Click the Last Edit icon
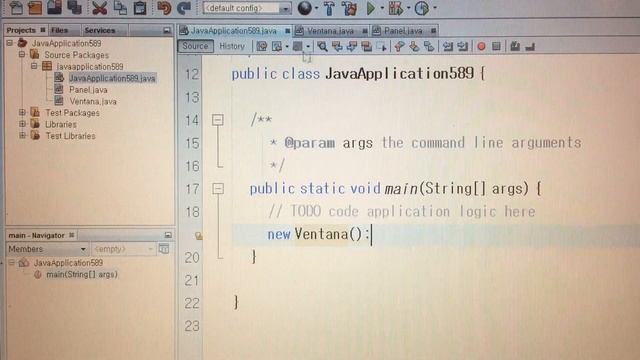The image size is (640, 360). click(x=262, y=47)
